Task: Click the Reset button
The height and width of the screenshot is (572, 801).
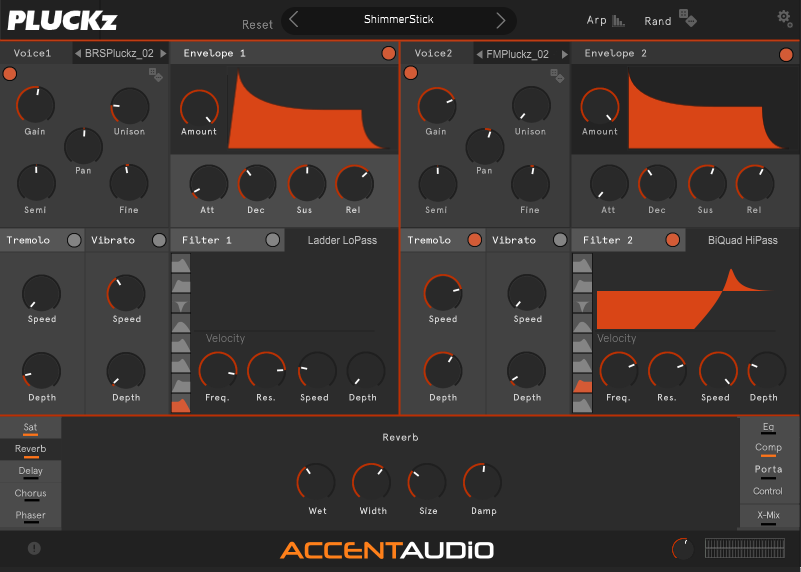Action: (257, 24)
